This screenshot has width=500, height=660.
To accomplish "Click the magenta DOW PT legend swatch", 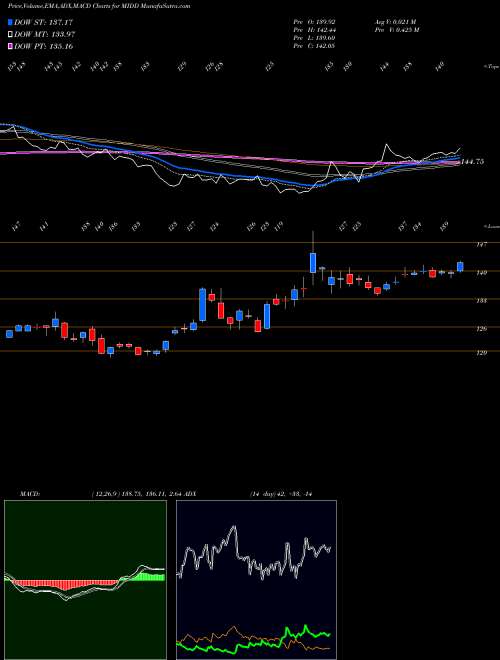I will tap(10, 46).
